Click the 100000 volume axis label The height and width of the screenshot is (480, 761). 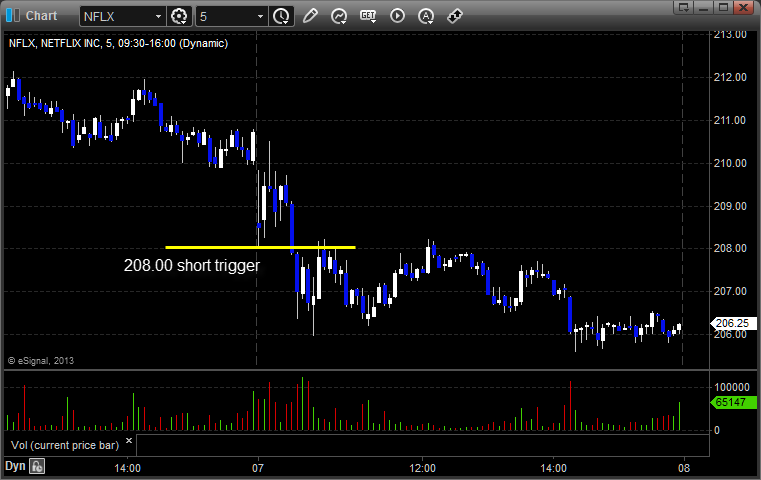click(x=732, y=387)
